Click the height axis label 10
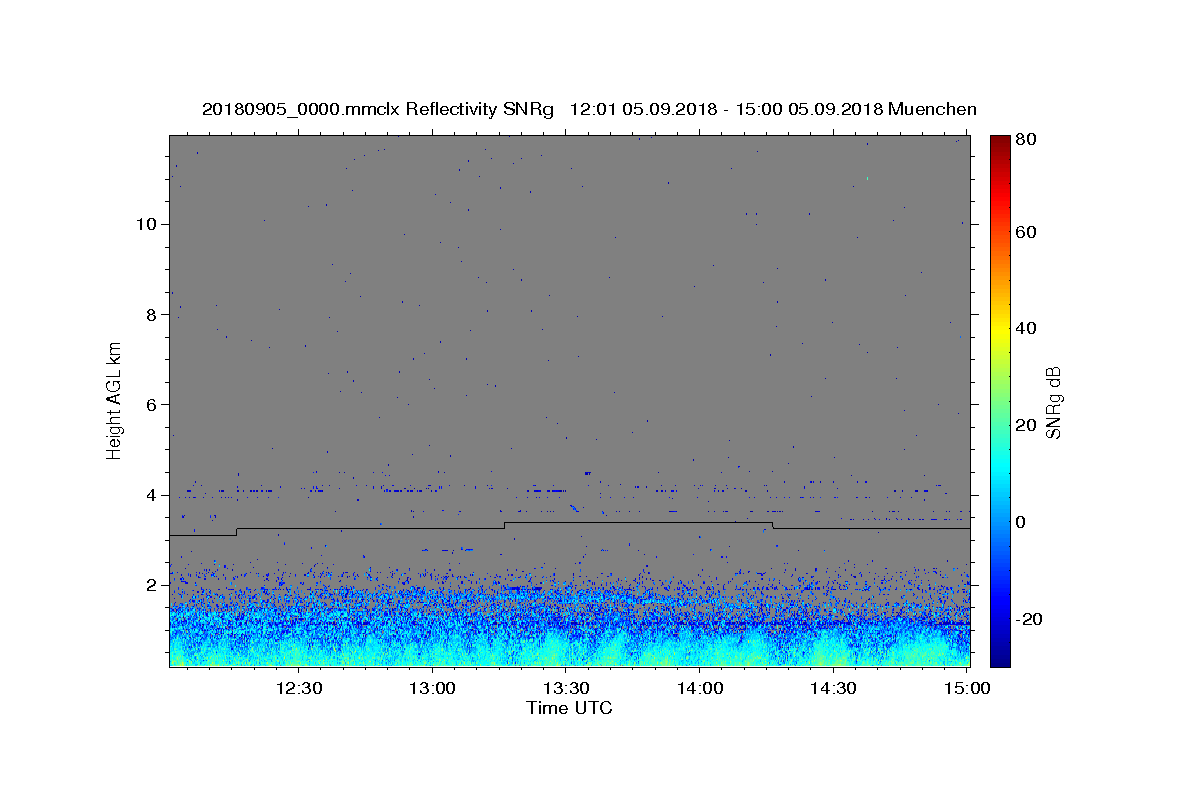The width and height of the screenshot is (1200, 800). (146, 224)
